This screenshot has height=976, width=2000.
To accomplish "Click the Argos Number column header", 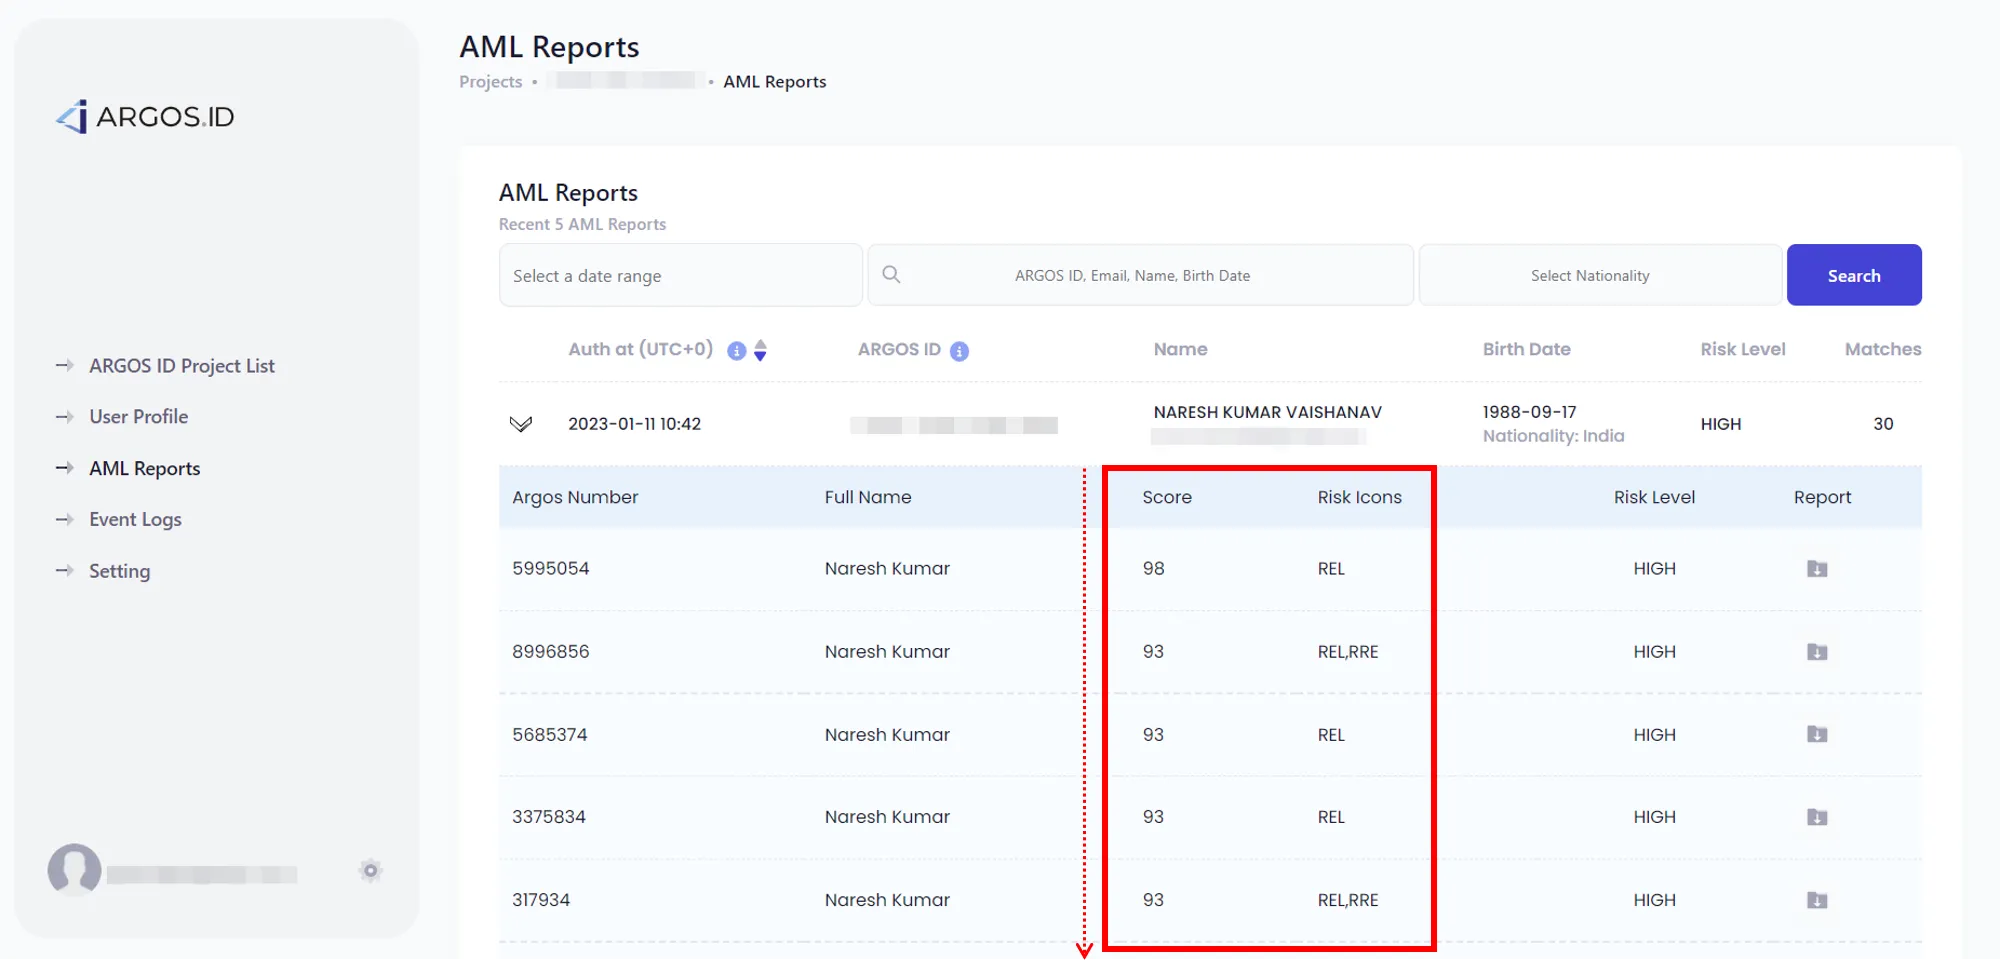I will [575, 497].
